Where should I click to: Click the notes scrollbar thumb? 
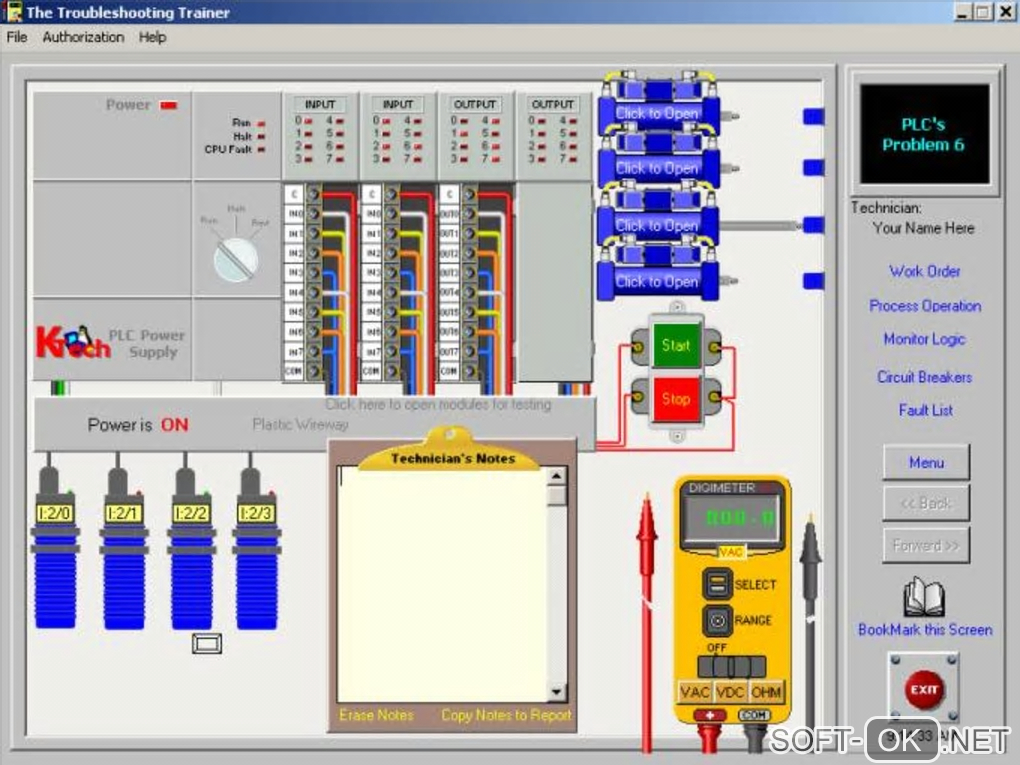point(557,496)
